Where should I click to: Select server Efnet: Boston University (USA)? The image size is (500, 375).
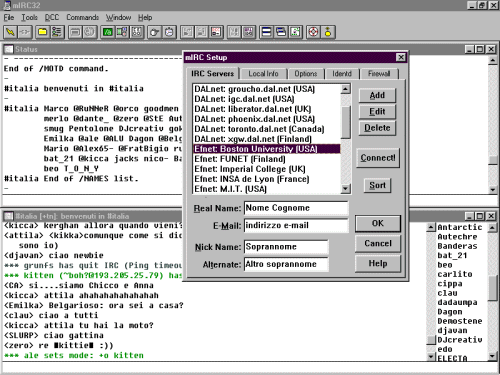click(x=267, y=149)
